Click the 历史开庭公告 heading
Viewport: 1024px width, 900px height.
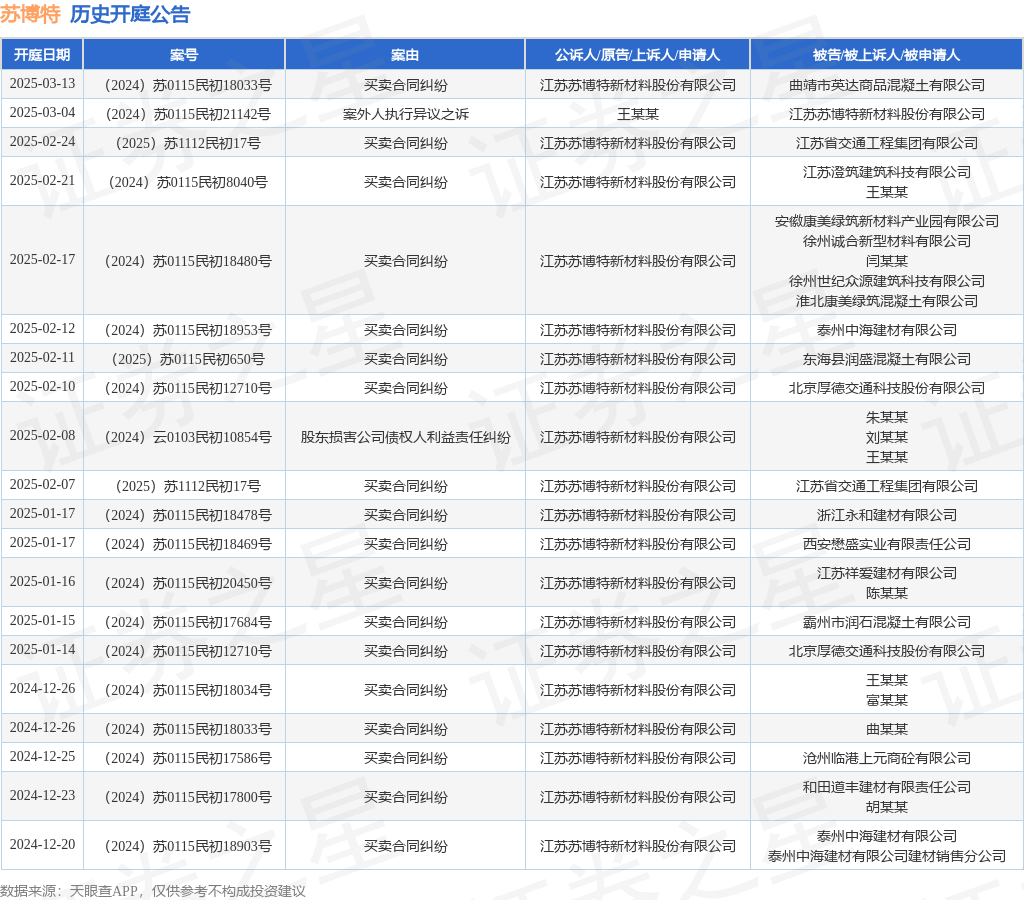click(130, 14)
